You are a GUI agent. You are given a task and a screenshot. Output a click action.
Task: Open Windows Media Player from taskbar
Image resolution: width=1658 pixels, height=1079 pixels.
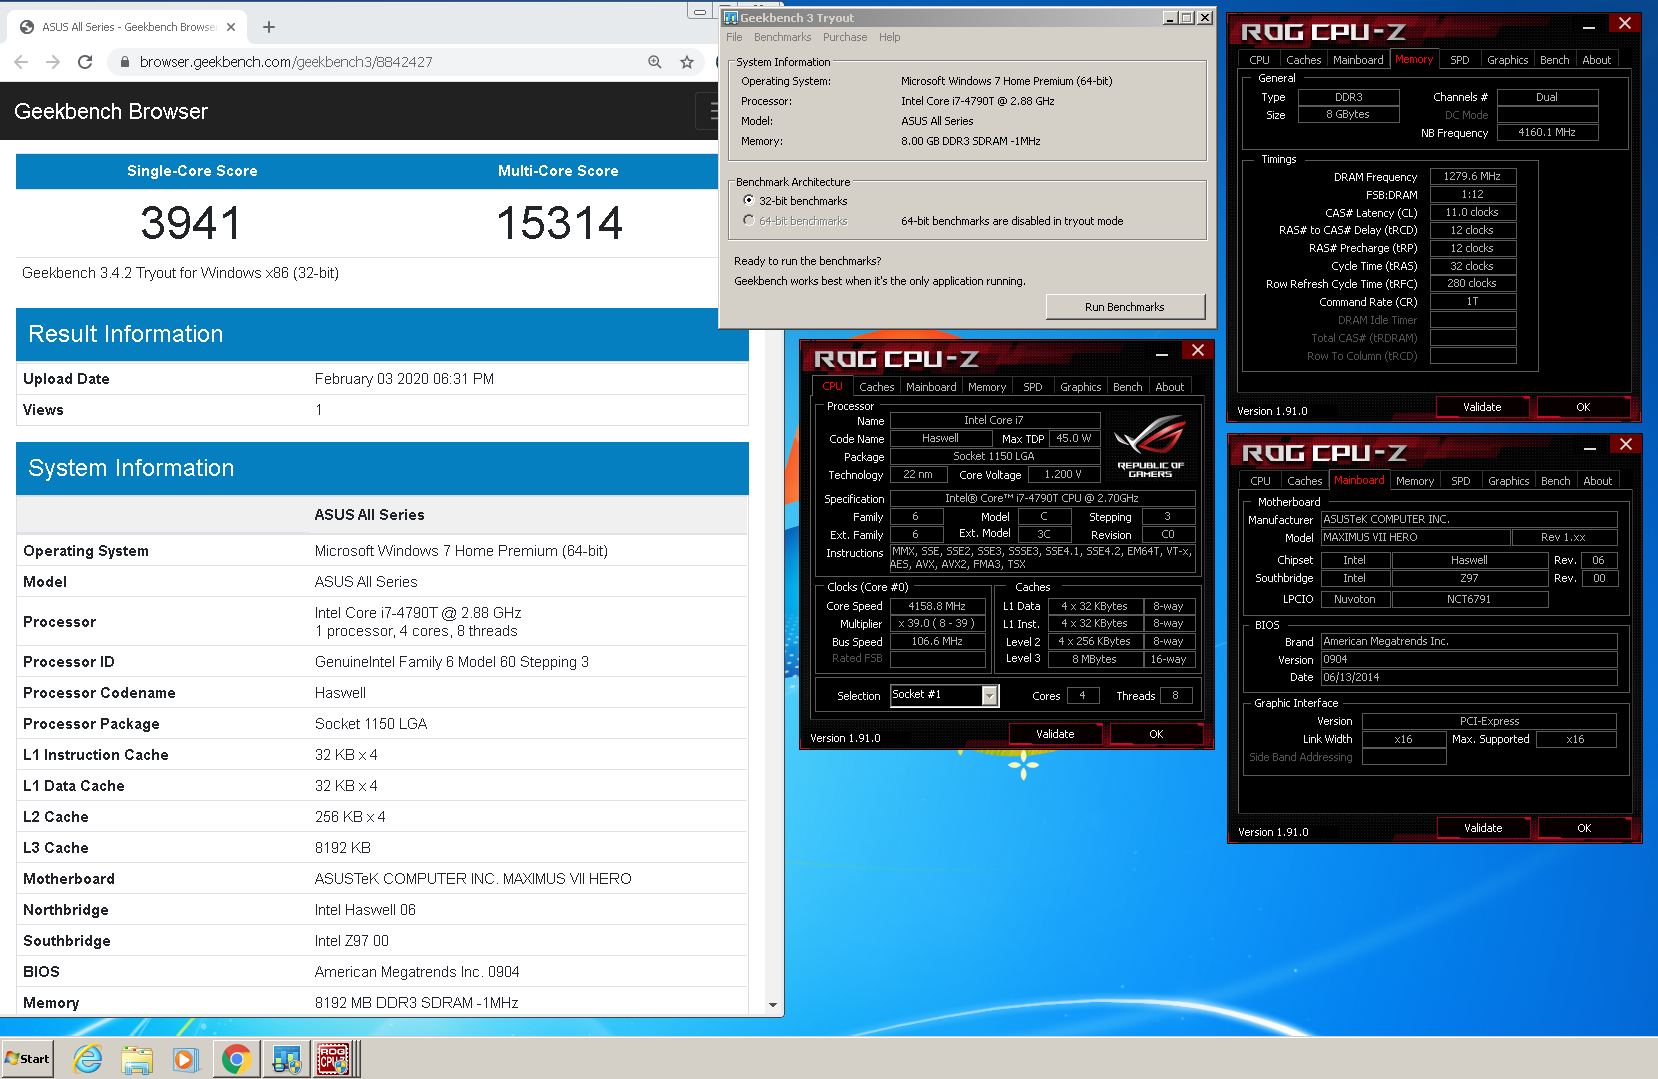pos(186,1059)
